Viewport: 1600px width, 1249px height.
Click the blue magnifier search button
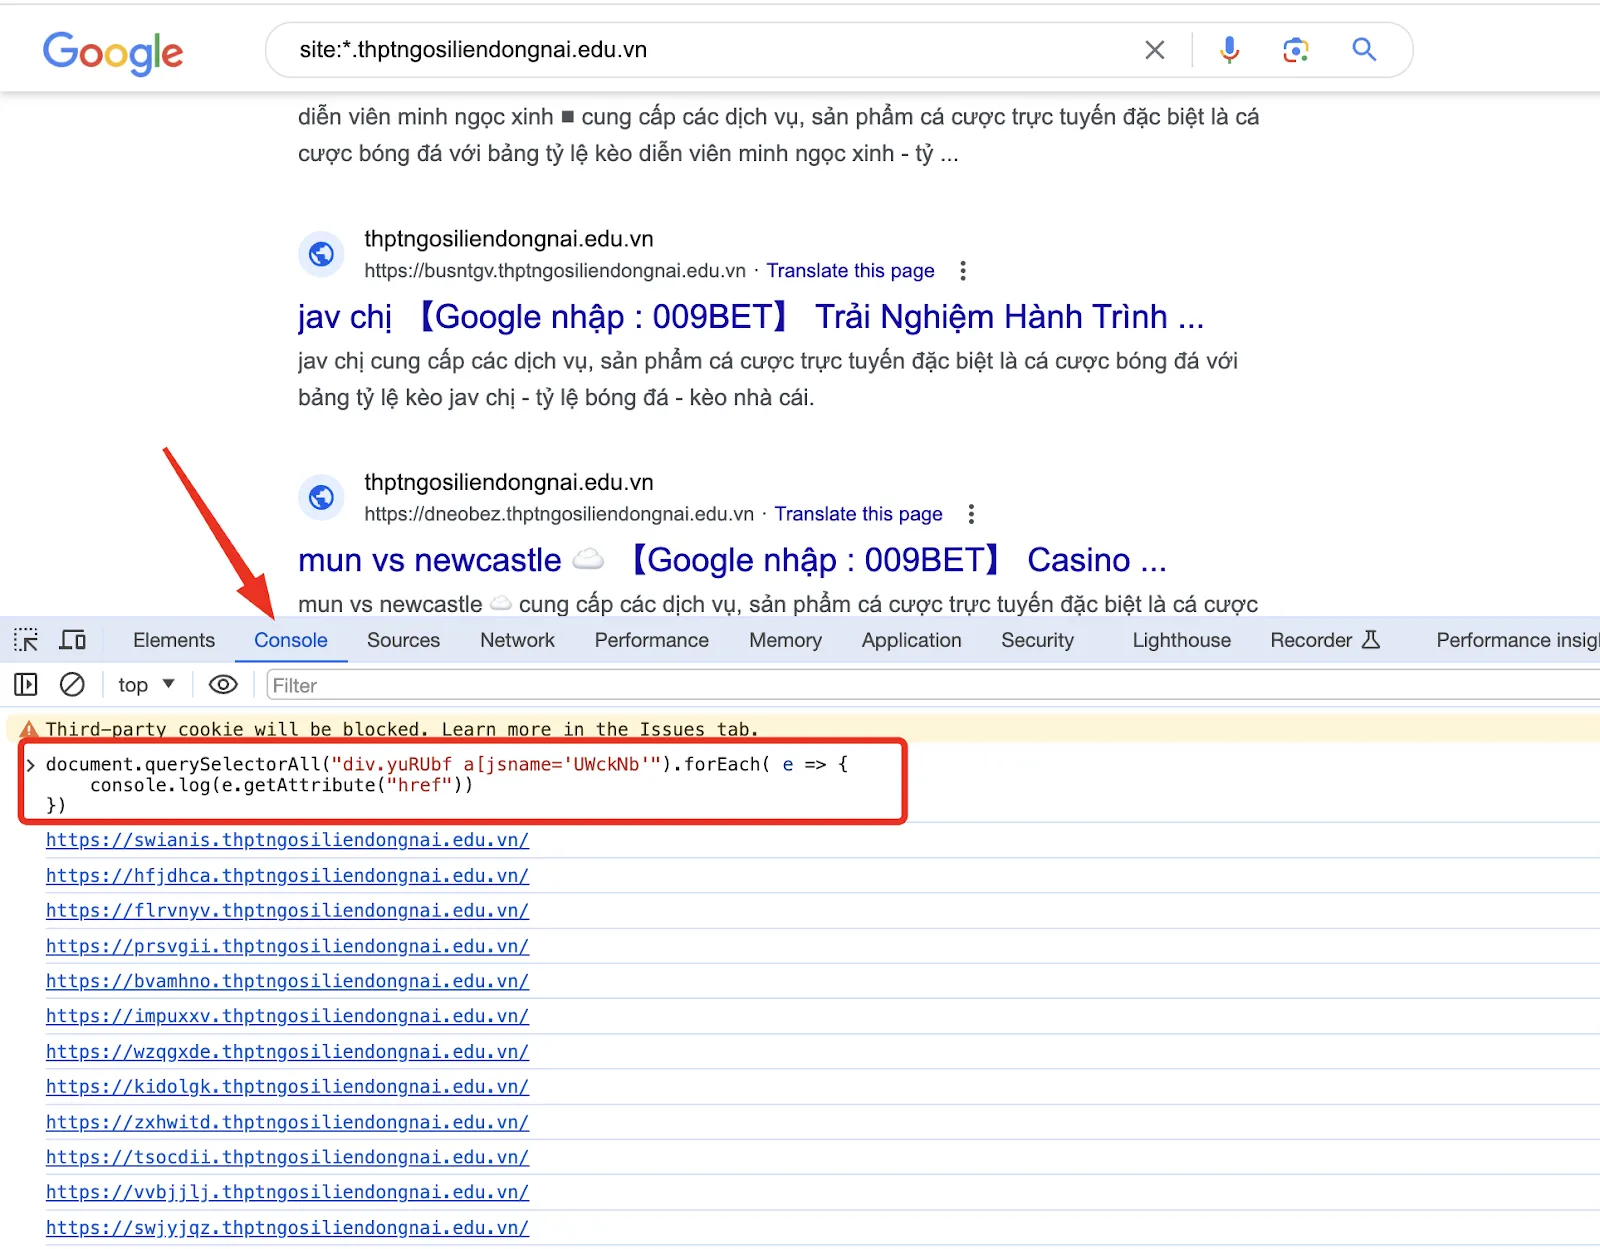point(1364,49)
